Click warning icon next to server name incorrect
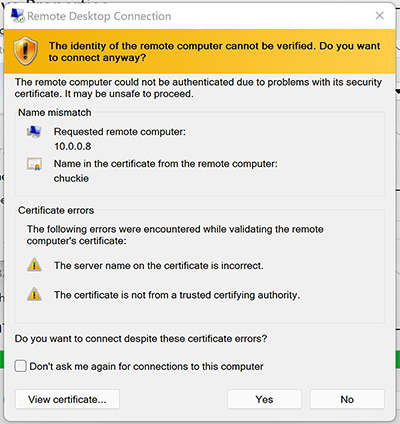 pyautogui.click(x=34, y=265)
